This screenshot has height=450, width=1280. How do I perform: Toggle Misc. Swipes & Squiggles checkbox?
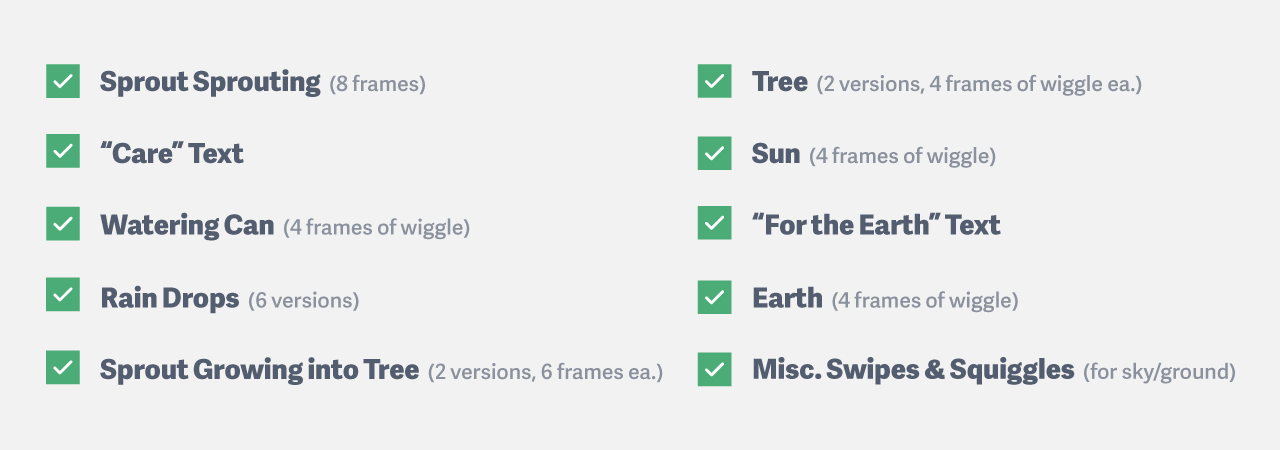pyautogui.click(x=714, y=369)
